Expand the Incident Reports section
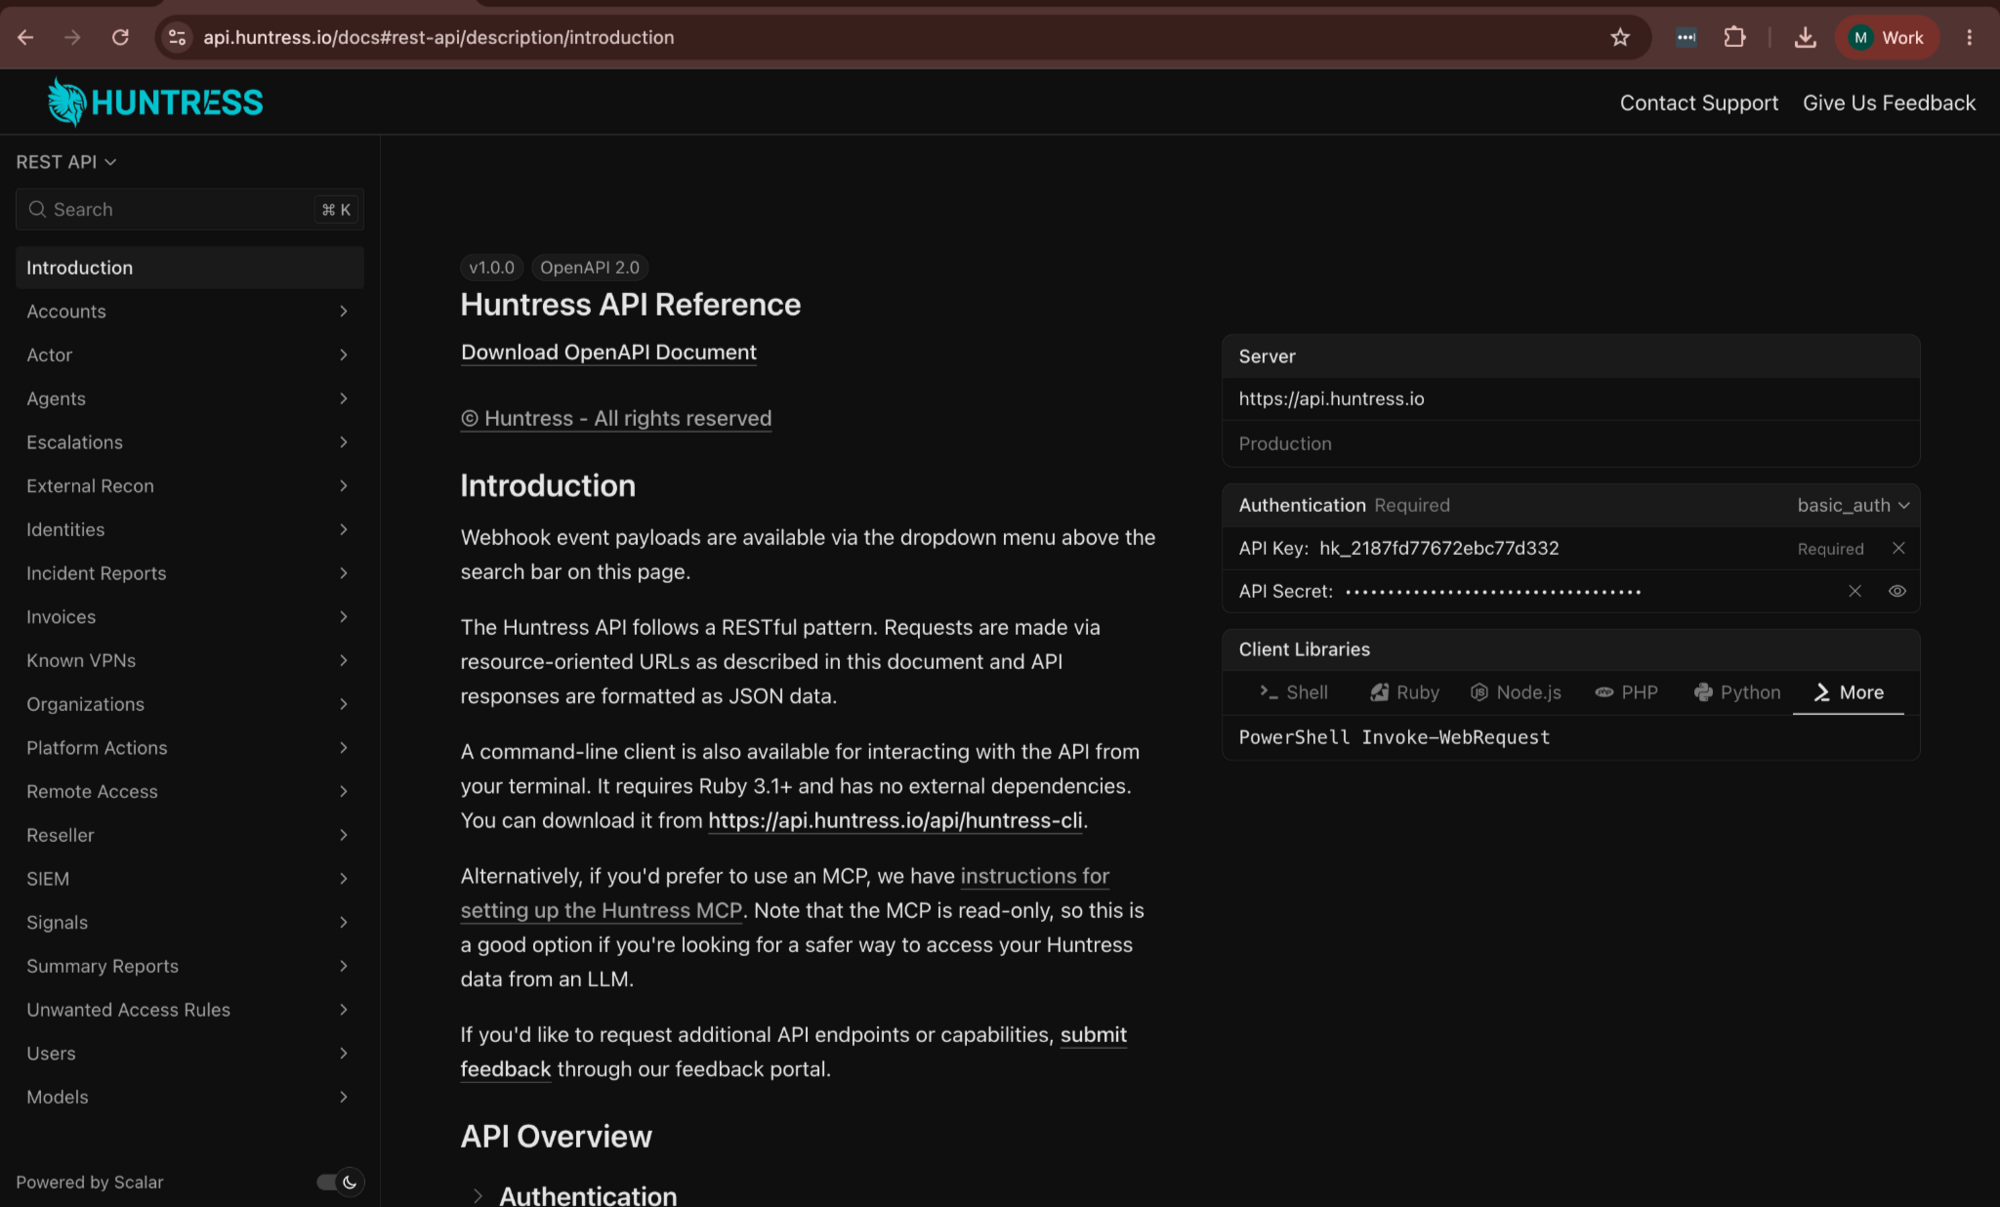Screen dimensions: 2000x1207 point(189,573)
